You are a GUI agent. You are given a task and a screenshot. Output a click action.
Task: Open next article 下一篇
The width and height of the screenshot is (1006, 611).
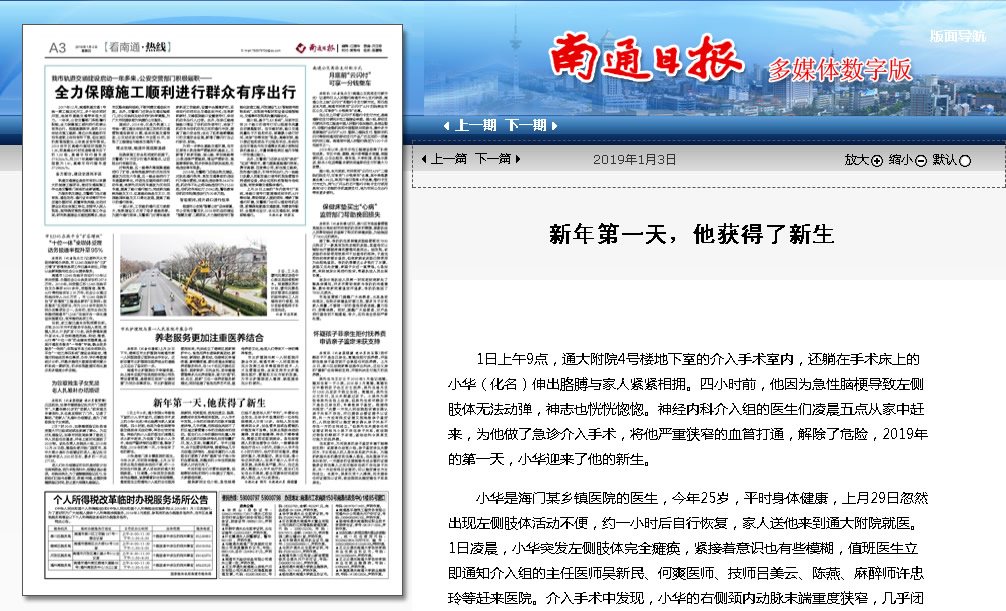pos(492,159)
